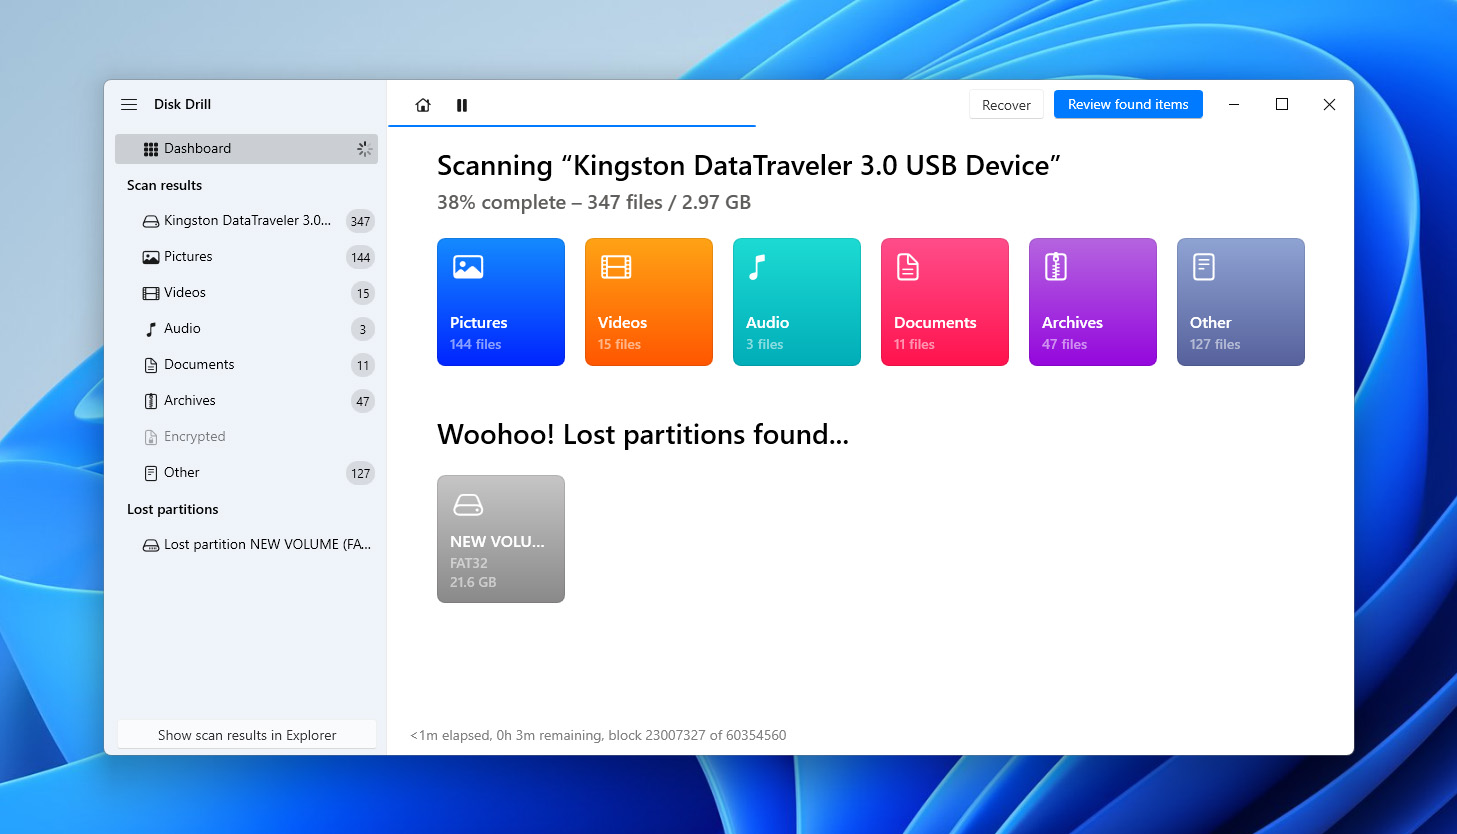Click the sidebar Pictures image icon
The image size is (1457, 834).
click(151, 257)
